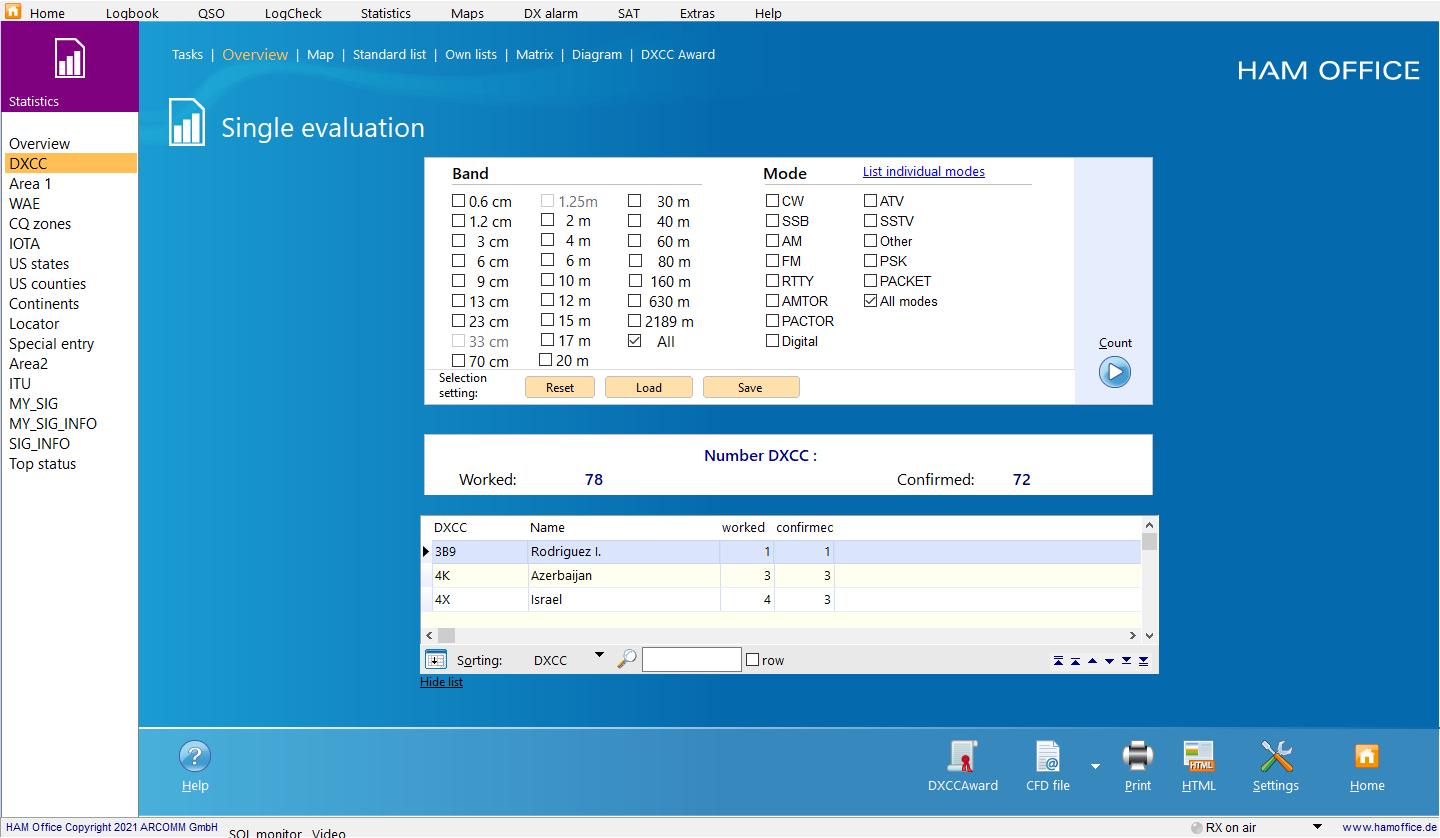
Task: Click the Reset selection button
Action: coord(560,388)
